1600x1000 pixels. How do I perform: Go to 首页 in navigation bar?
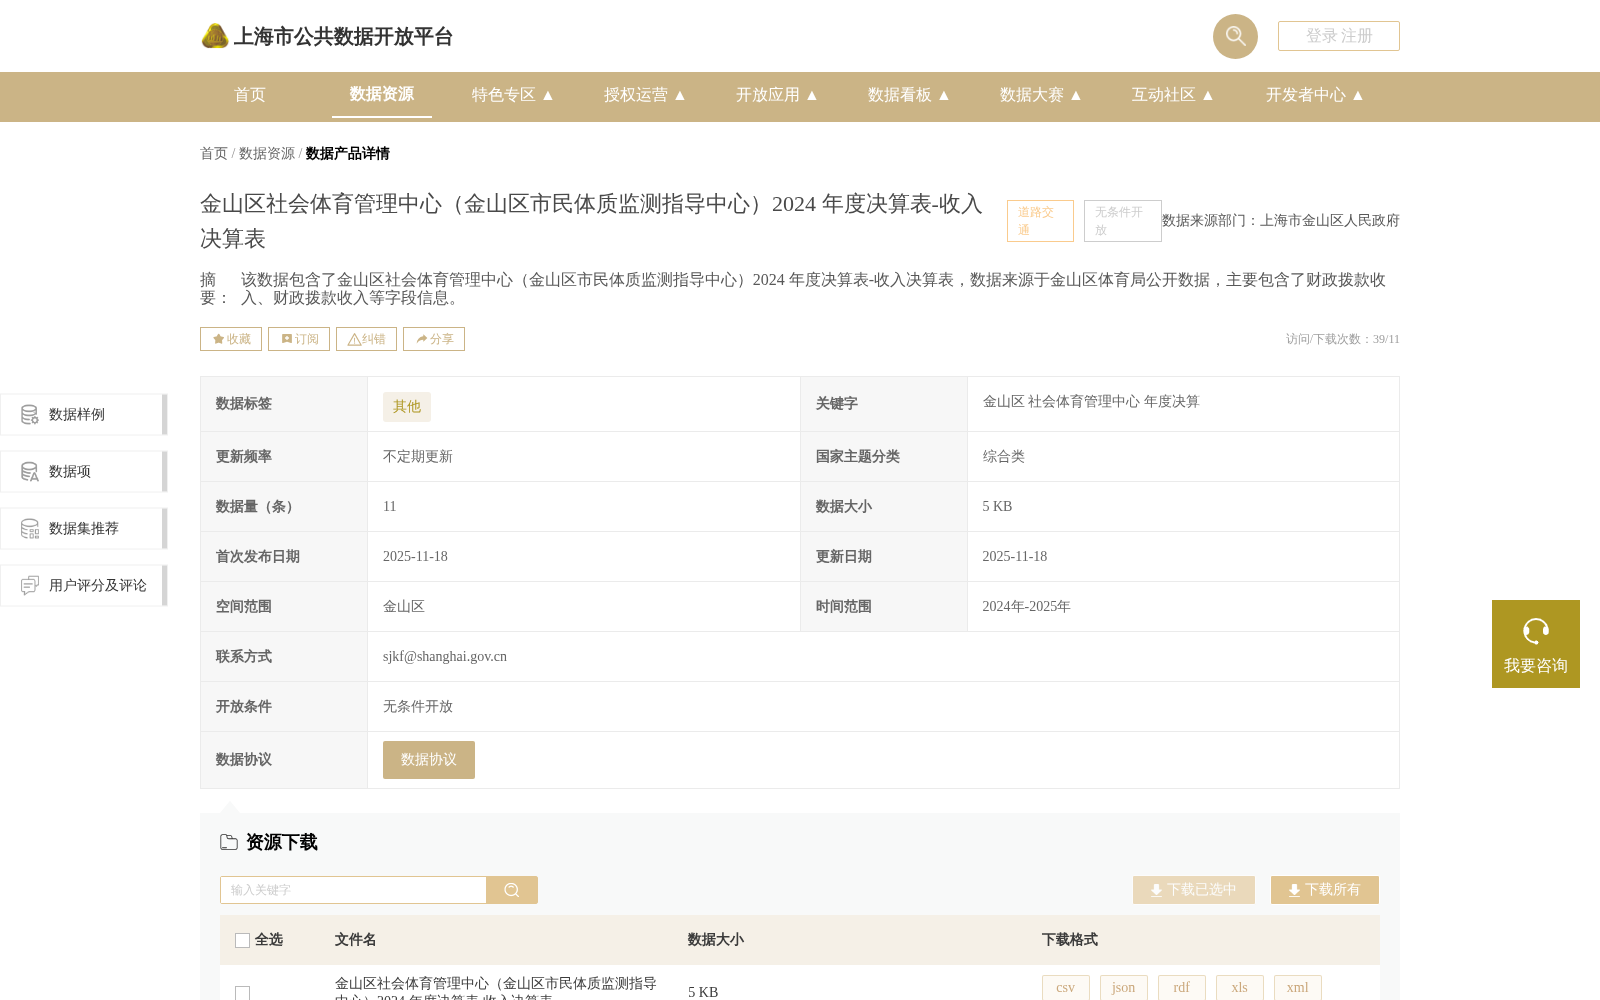click(x=250, y=95)
